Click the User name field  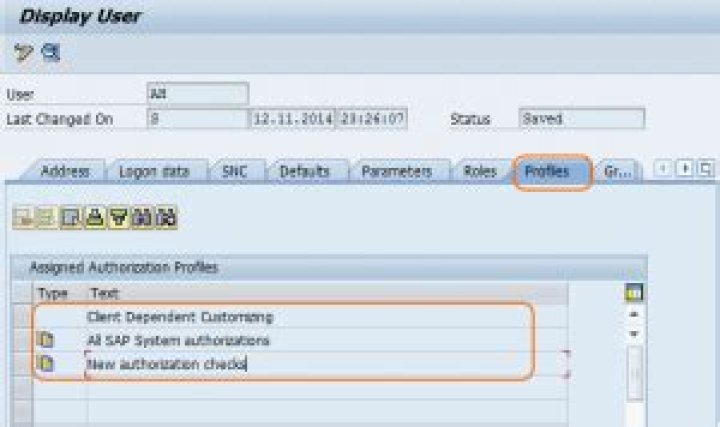coord(196,94)
